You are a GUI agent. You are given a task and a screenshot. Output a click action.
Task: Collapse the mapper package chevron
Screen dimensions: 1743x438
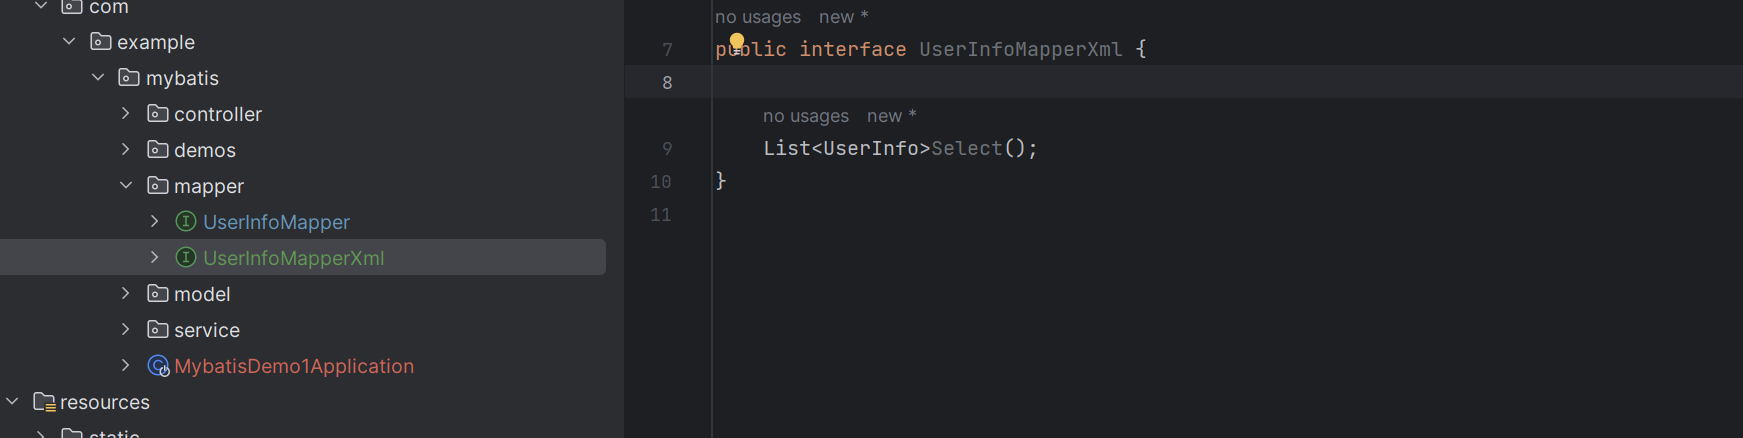click(126, 186)
